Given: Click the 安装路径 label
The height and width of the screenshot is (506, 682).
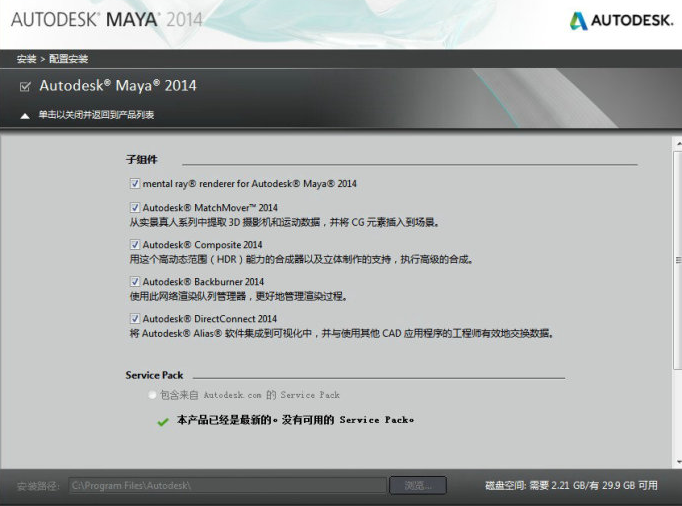Looking at the screenshot, I should (38, 486).
